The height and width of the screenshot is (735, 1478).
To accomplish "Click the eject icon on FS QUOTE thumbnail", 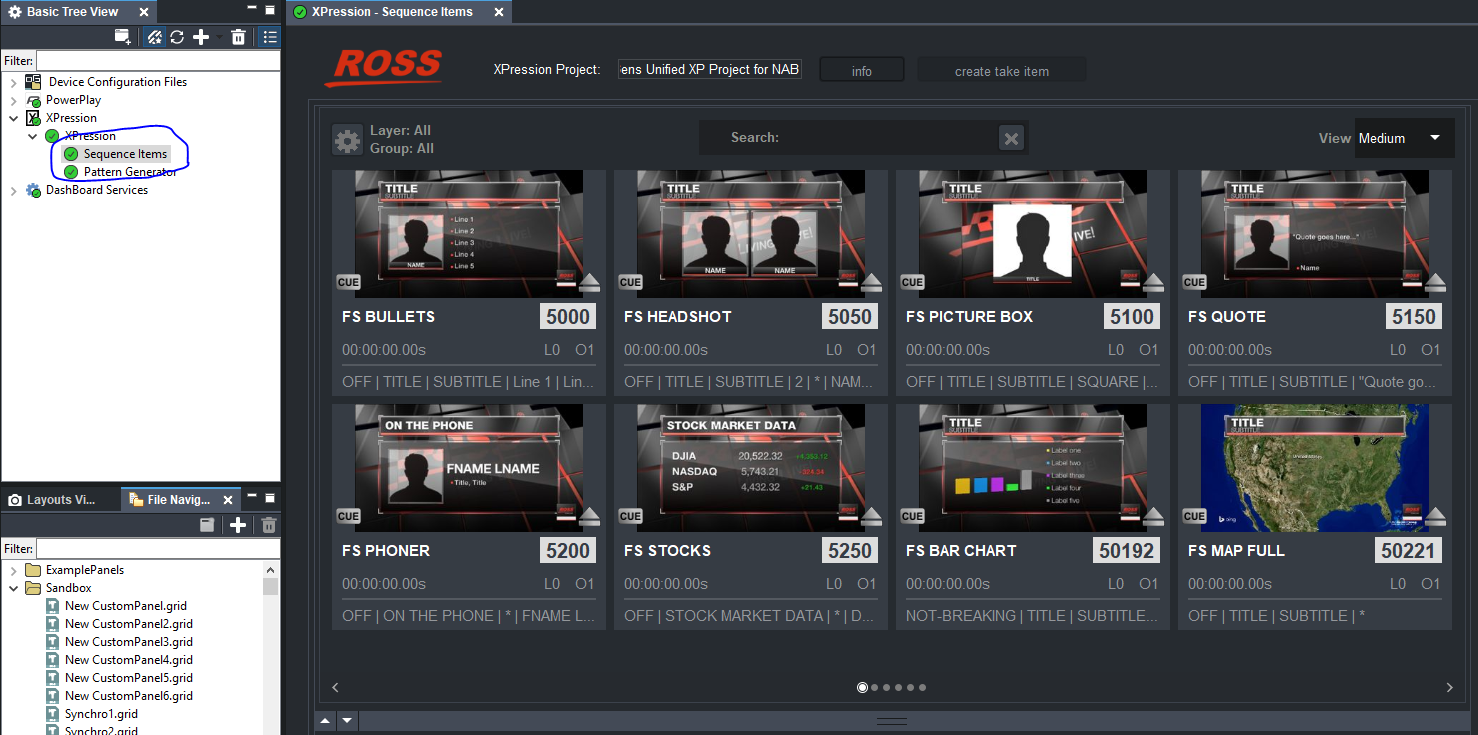I will tap(1436, 283).
